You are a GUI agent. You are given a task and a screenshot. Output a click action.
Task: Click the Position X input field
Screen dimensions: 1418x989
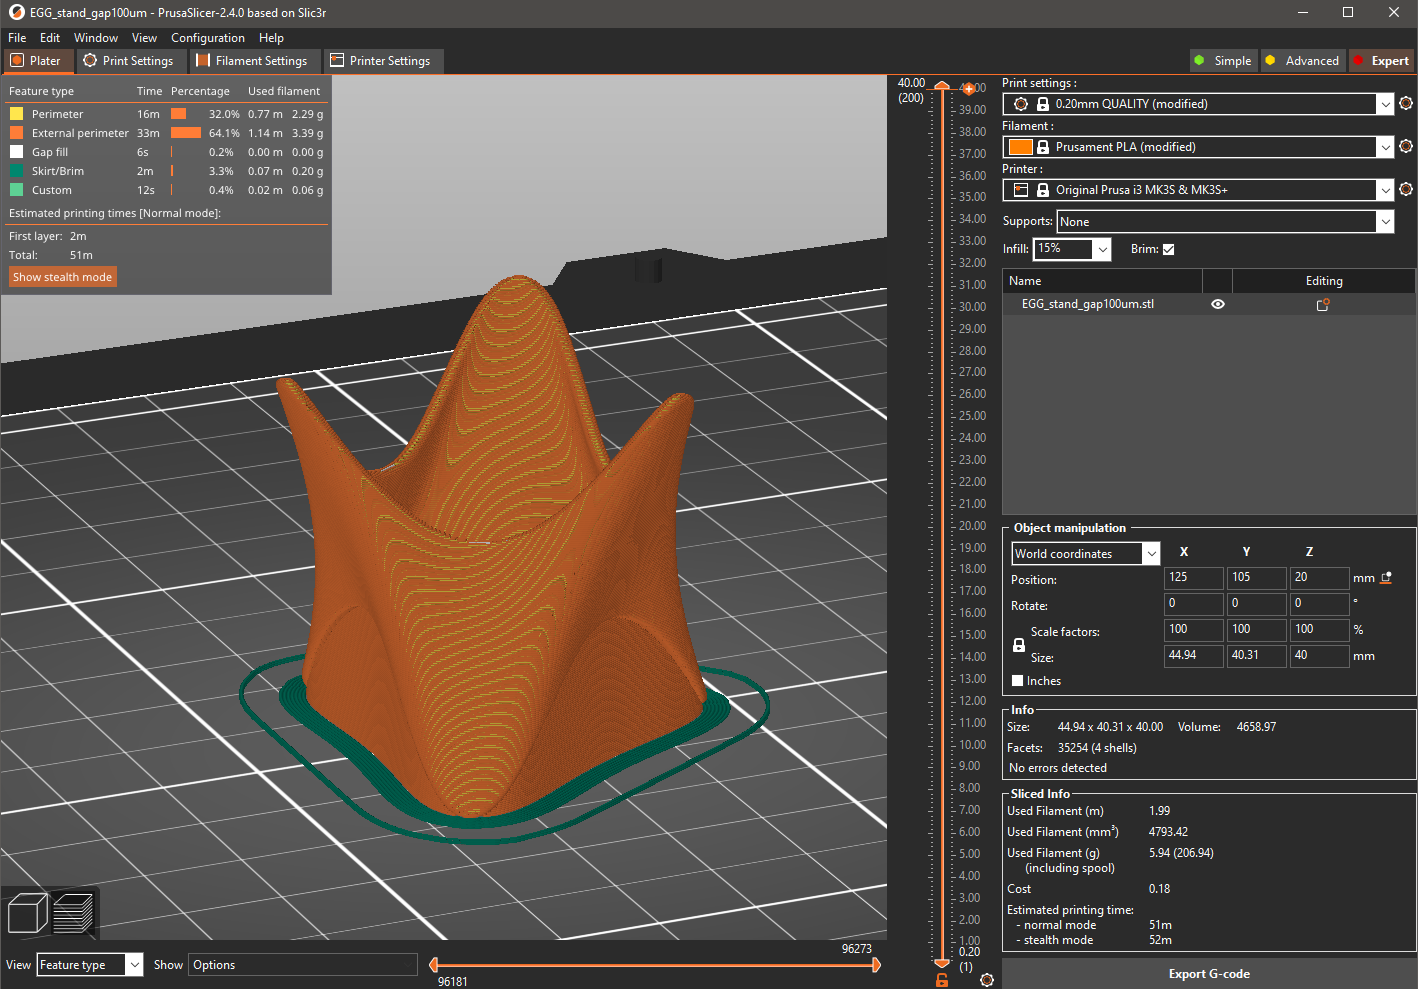pos(1194,578)
